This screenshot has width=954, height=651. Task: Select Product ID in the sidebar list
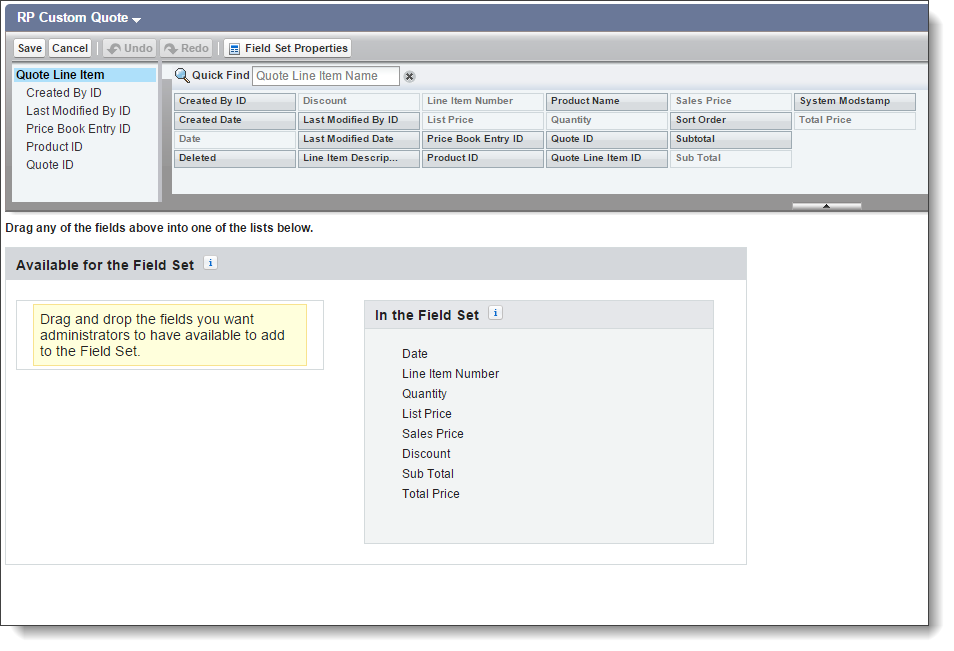click(54, 147)
